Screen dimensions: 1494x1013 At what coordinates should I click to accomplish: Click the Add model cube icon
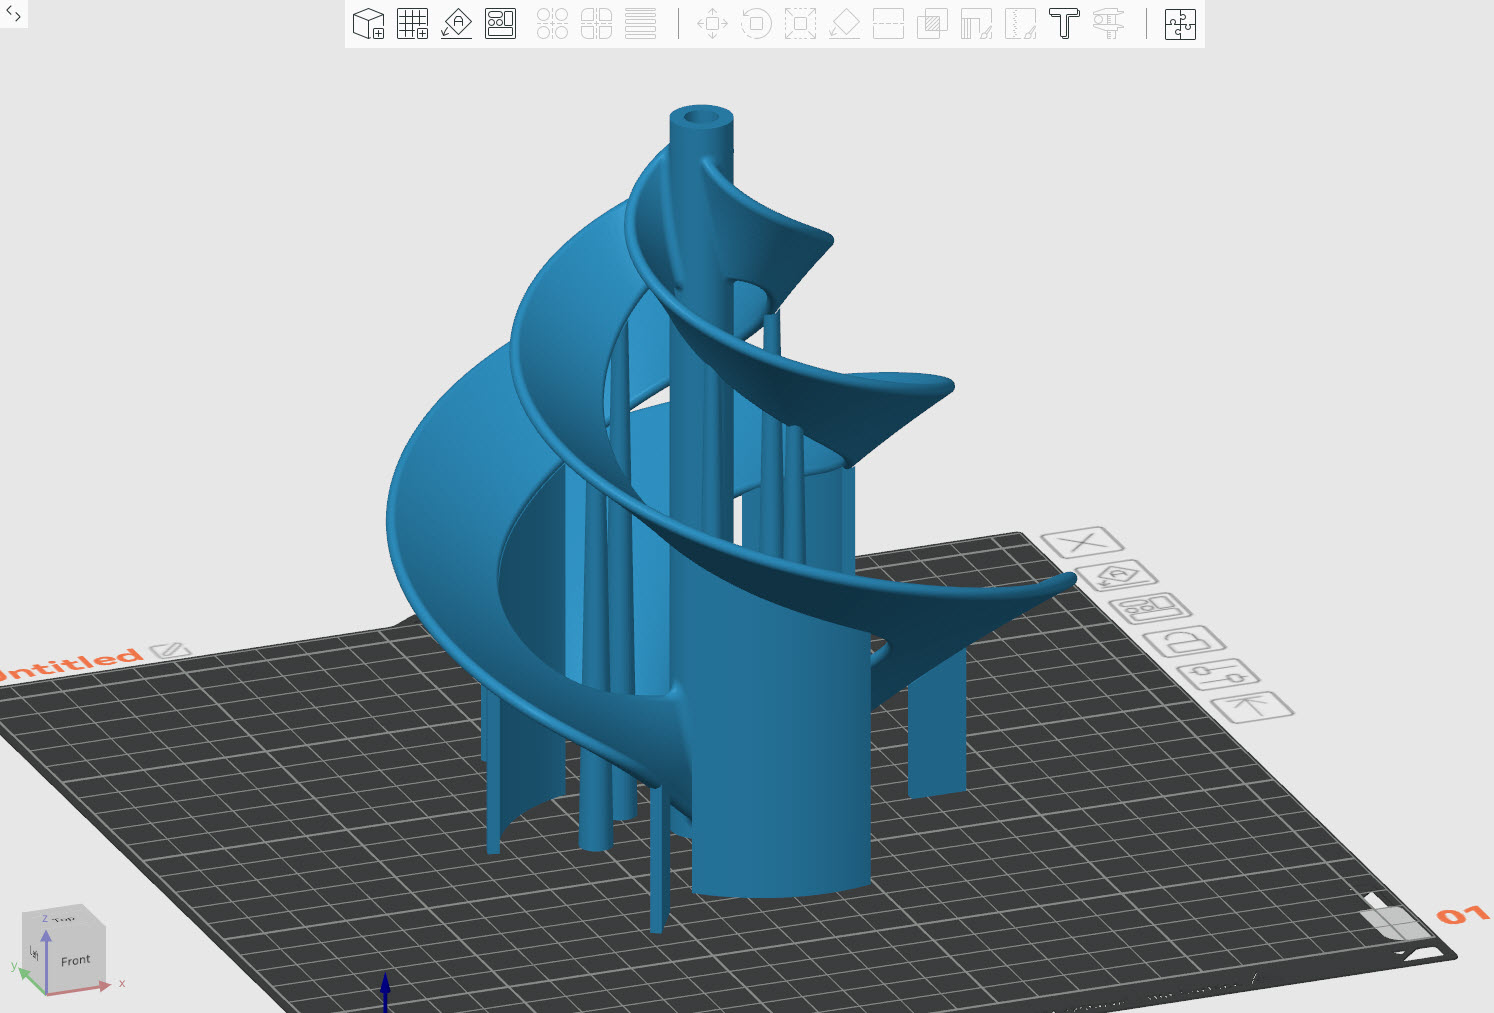[369, 23]
